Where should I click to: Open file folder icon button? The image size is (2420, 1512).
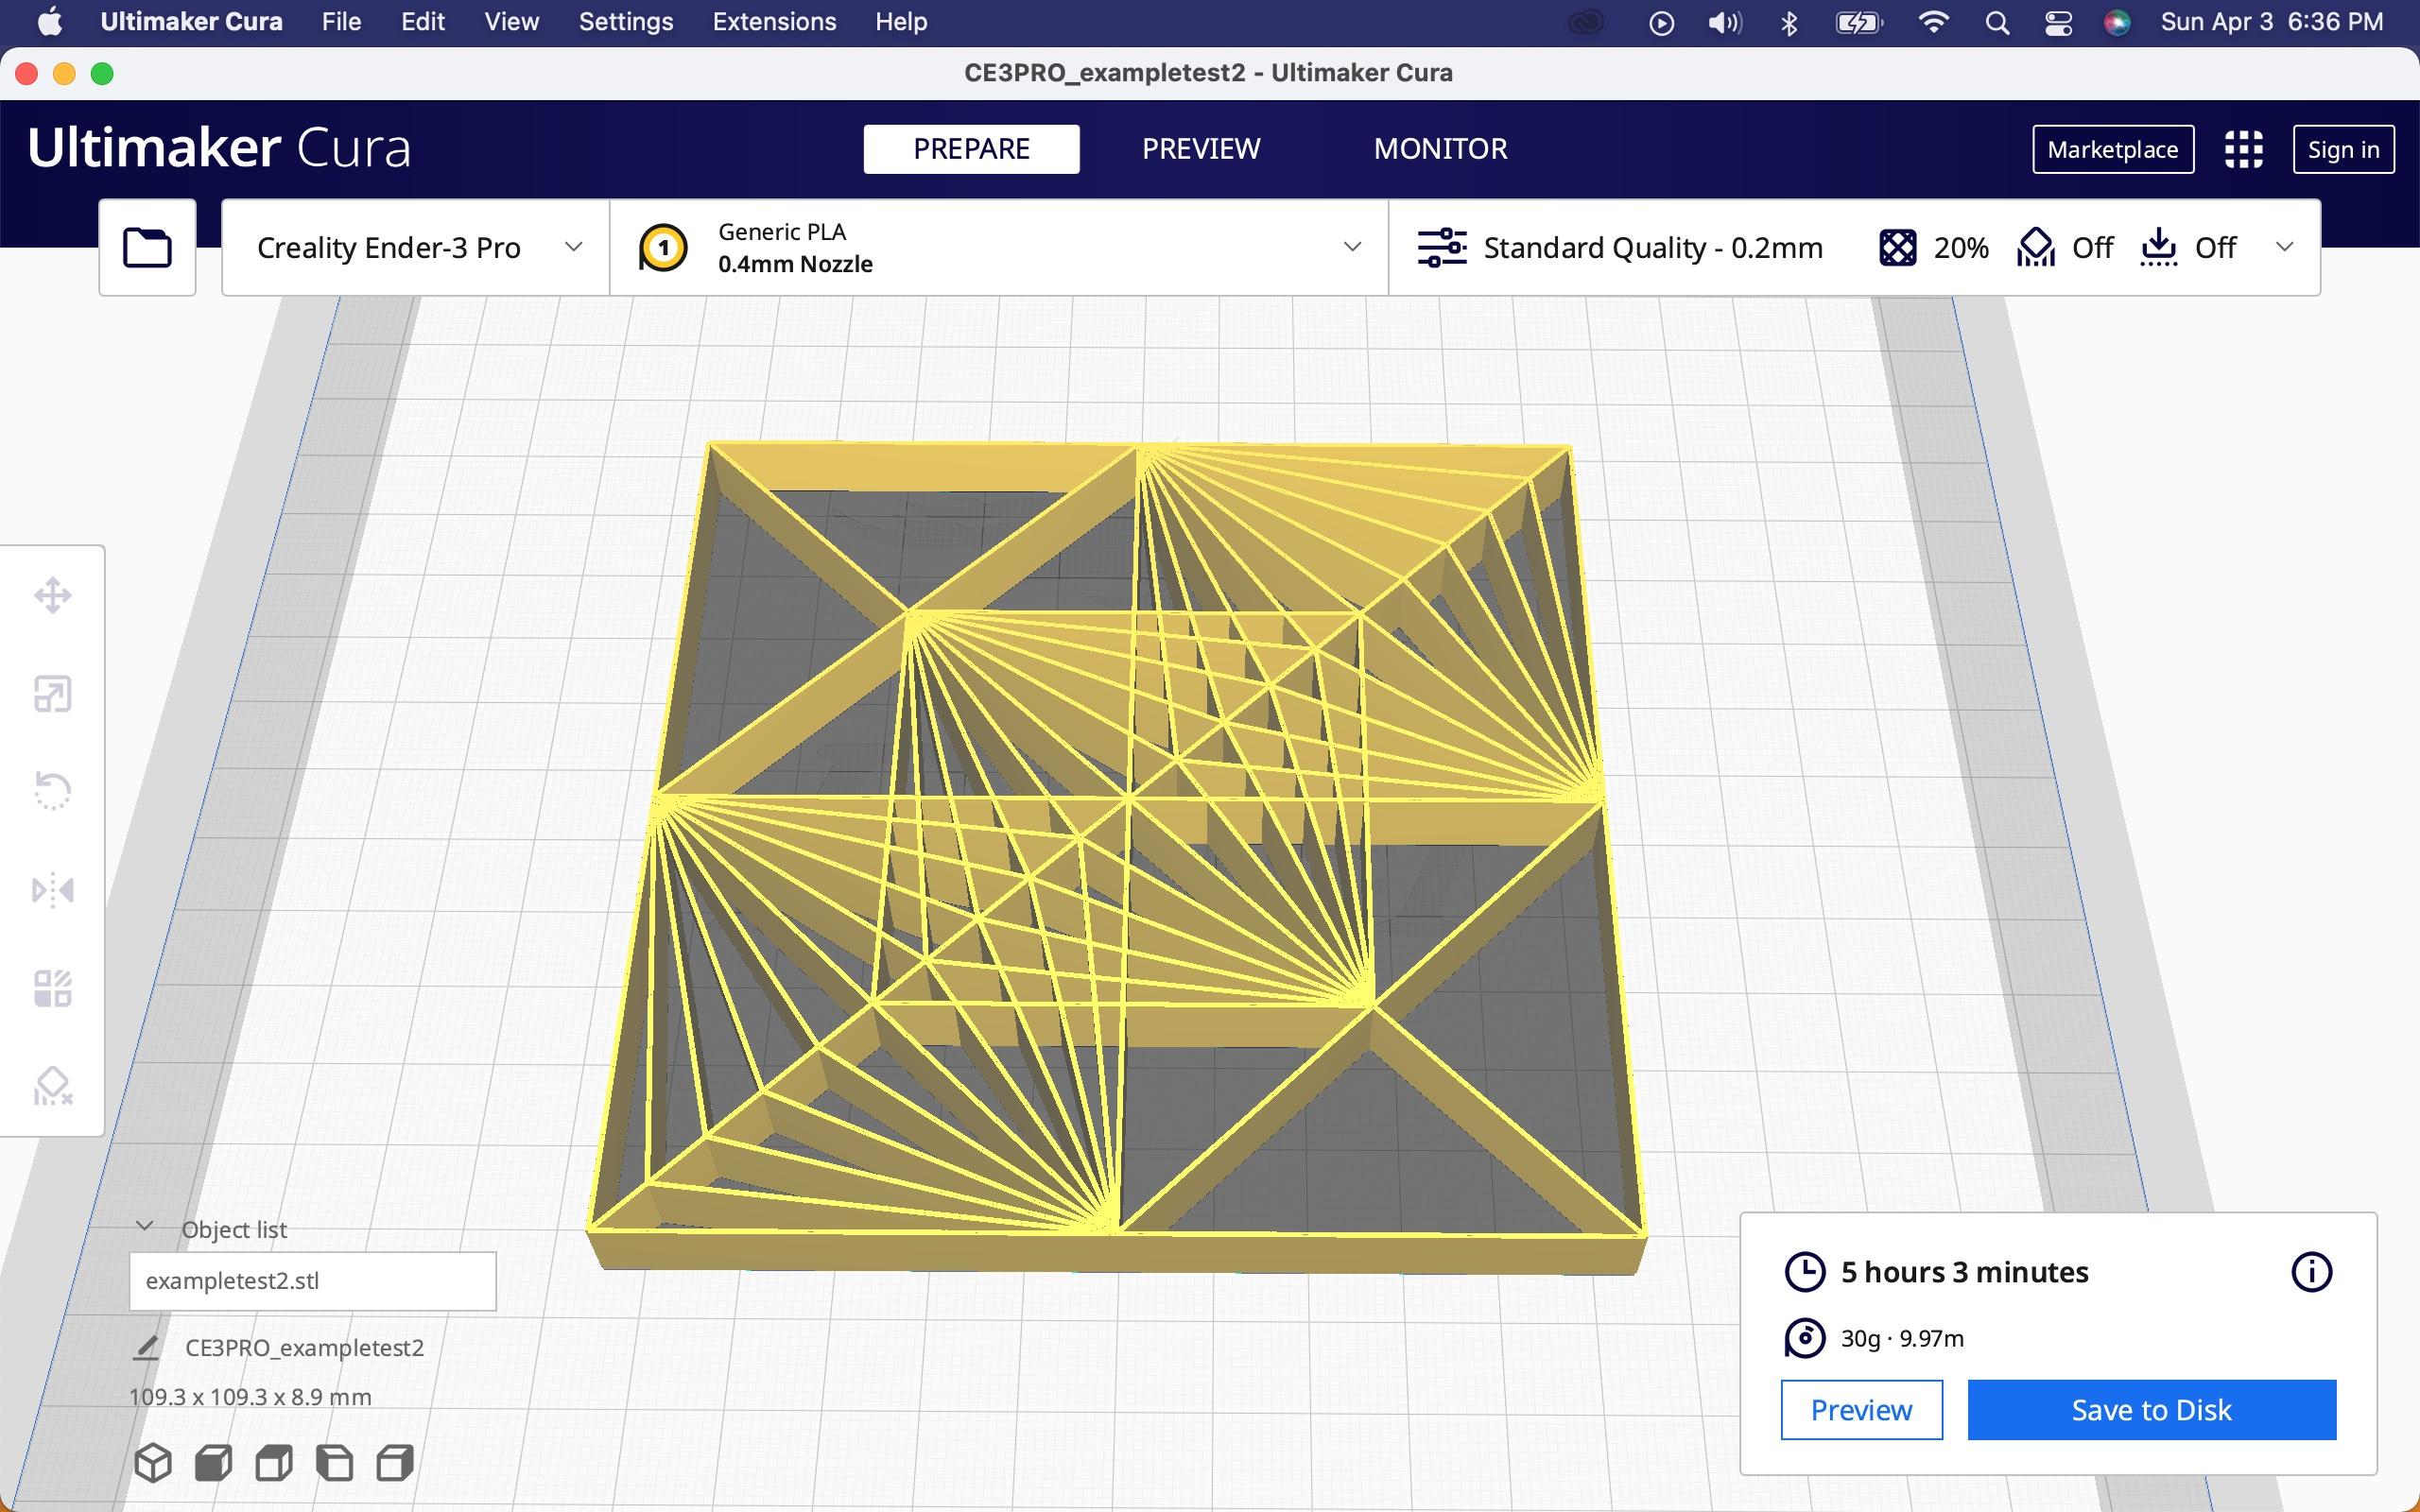pyautogui.click(x=147, y=247)
